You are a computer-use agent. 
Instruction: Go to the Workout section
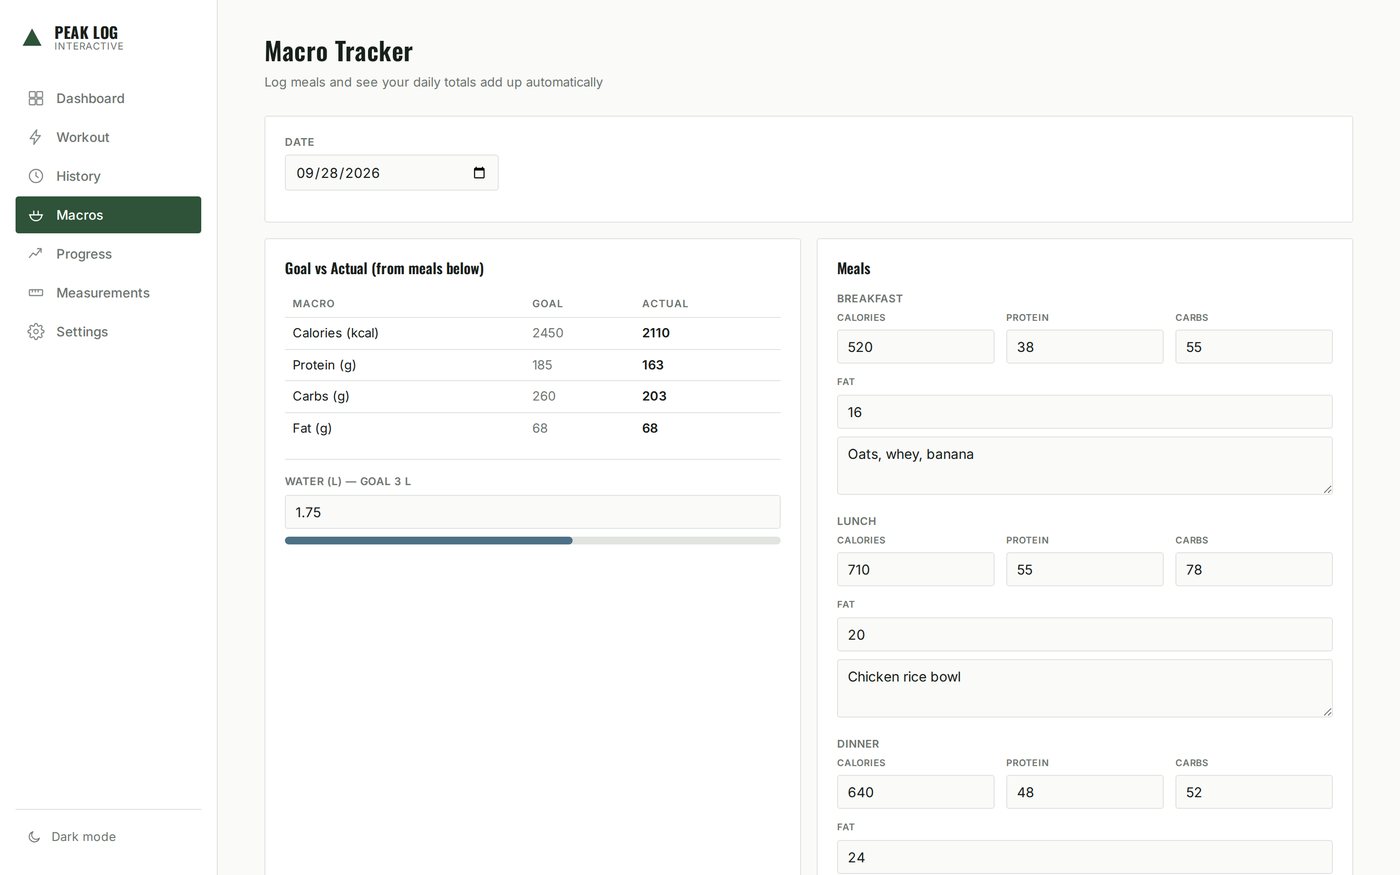[x=108, y=137]
